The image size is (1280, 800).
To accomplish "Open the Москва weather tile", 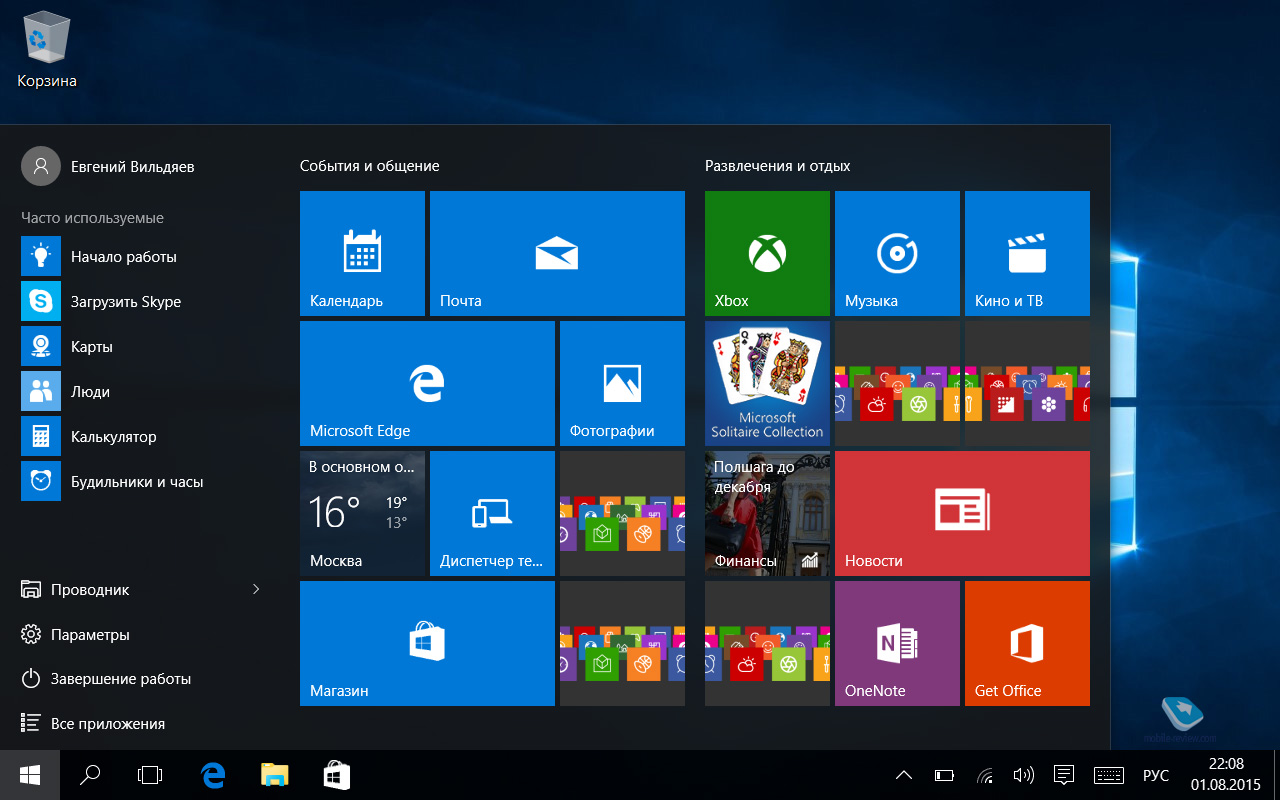I will point(362,513).
